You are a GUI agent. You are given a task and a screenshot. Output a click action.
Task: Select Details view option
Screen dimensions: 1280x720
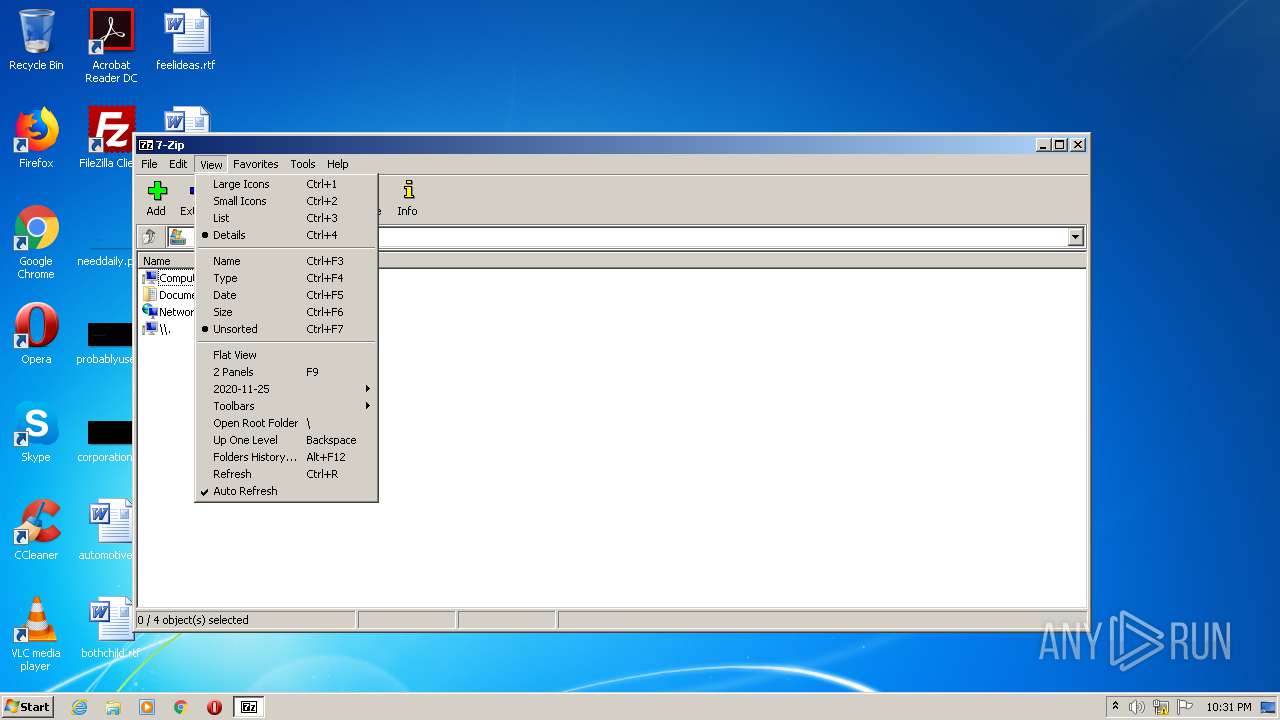[x=286, y=235]
